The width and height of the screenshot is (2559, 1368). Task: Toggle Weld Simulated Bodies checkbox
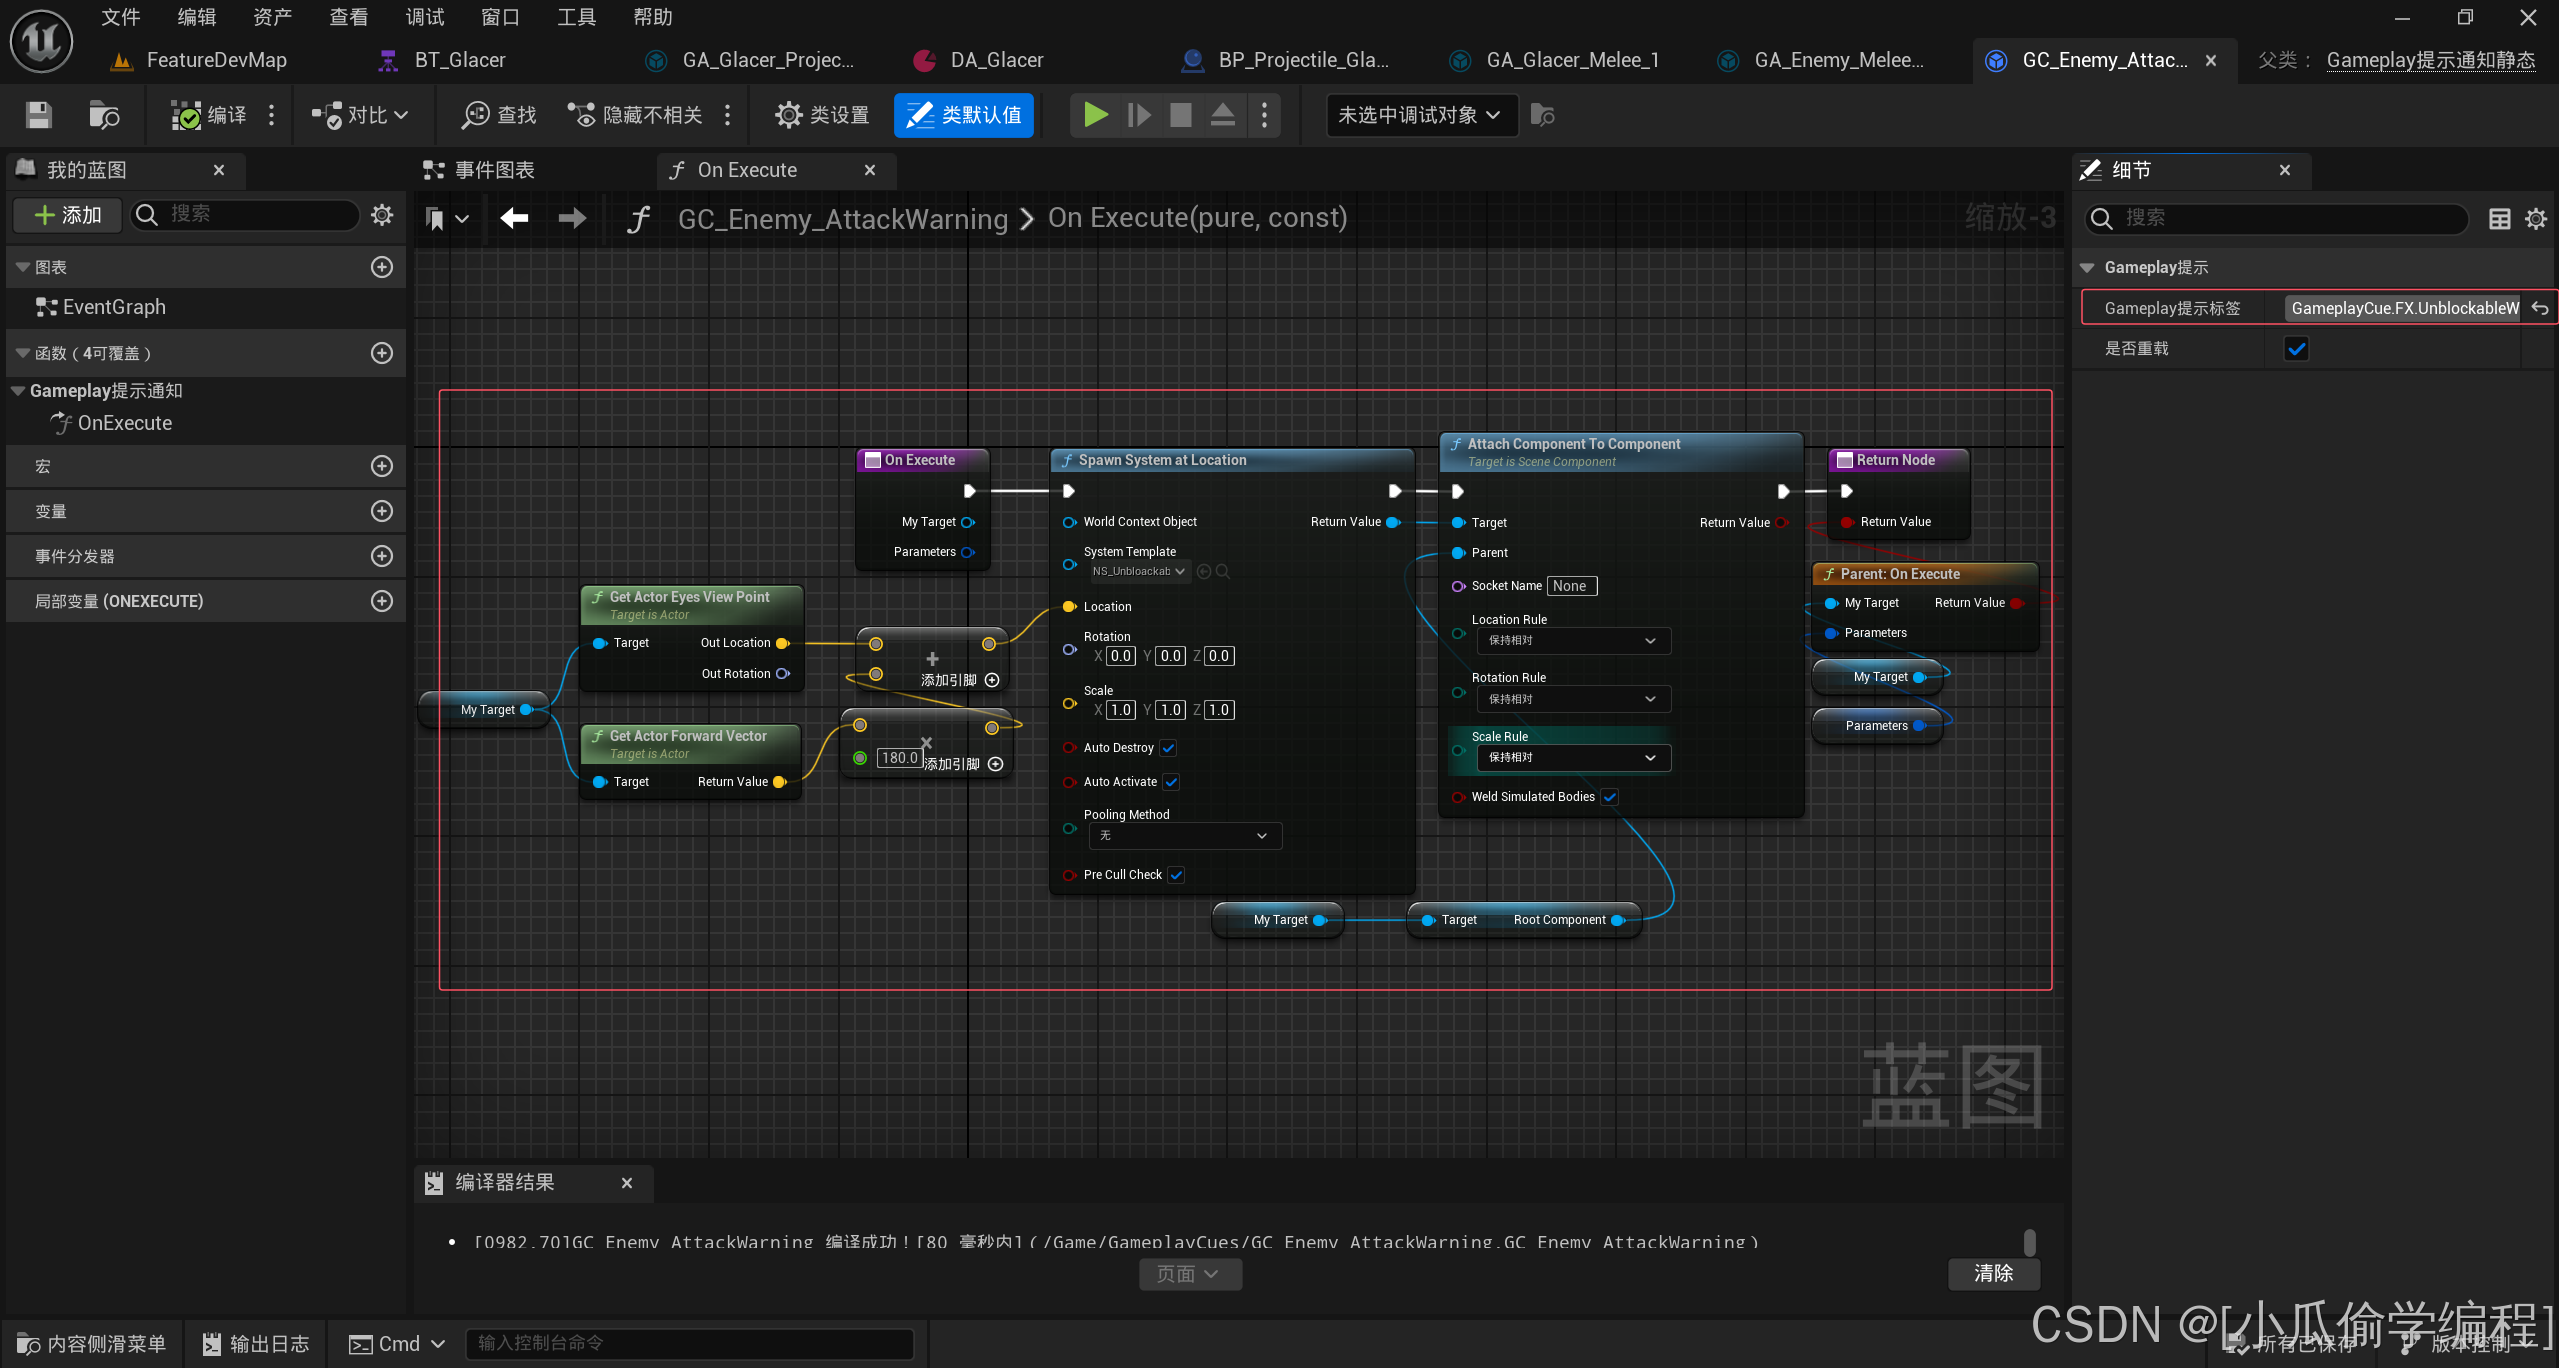[1610, 797]
